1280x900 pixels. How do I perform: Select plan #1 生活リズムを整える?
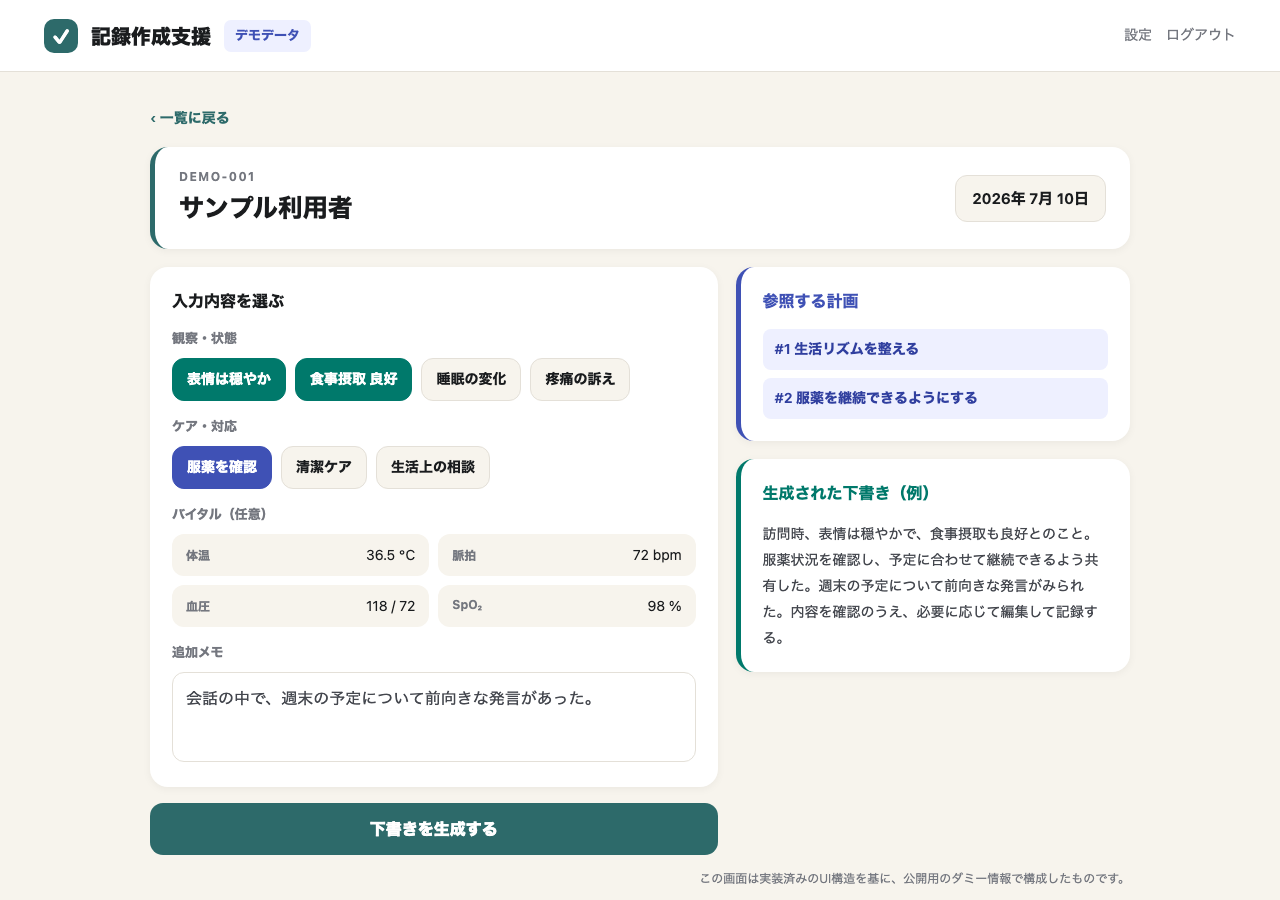coord(935,349)
